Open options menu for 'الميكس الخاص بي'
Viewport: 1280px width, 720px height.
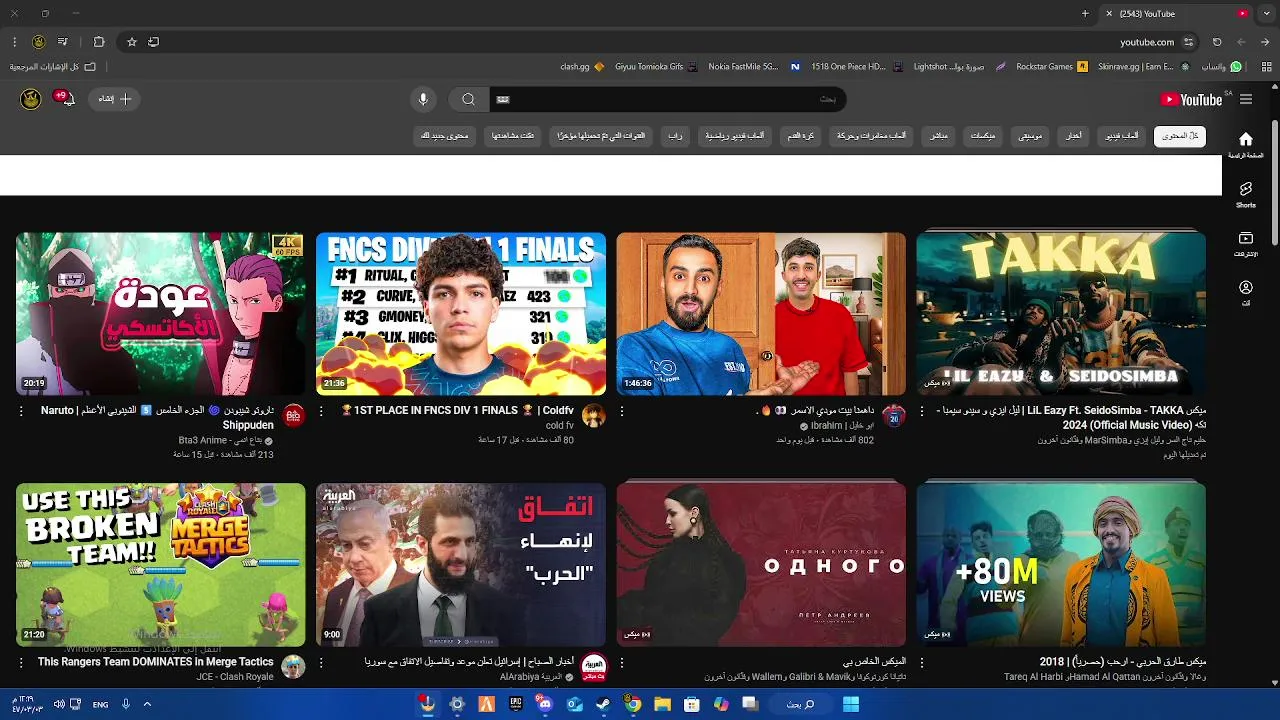[621, 662]
